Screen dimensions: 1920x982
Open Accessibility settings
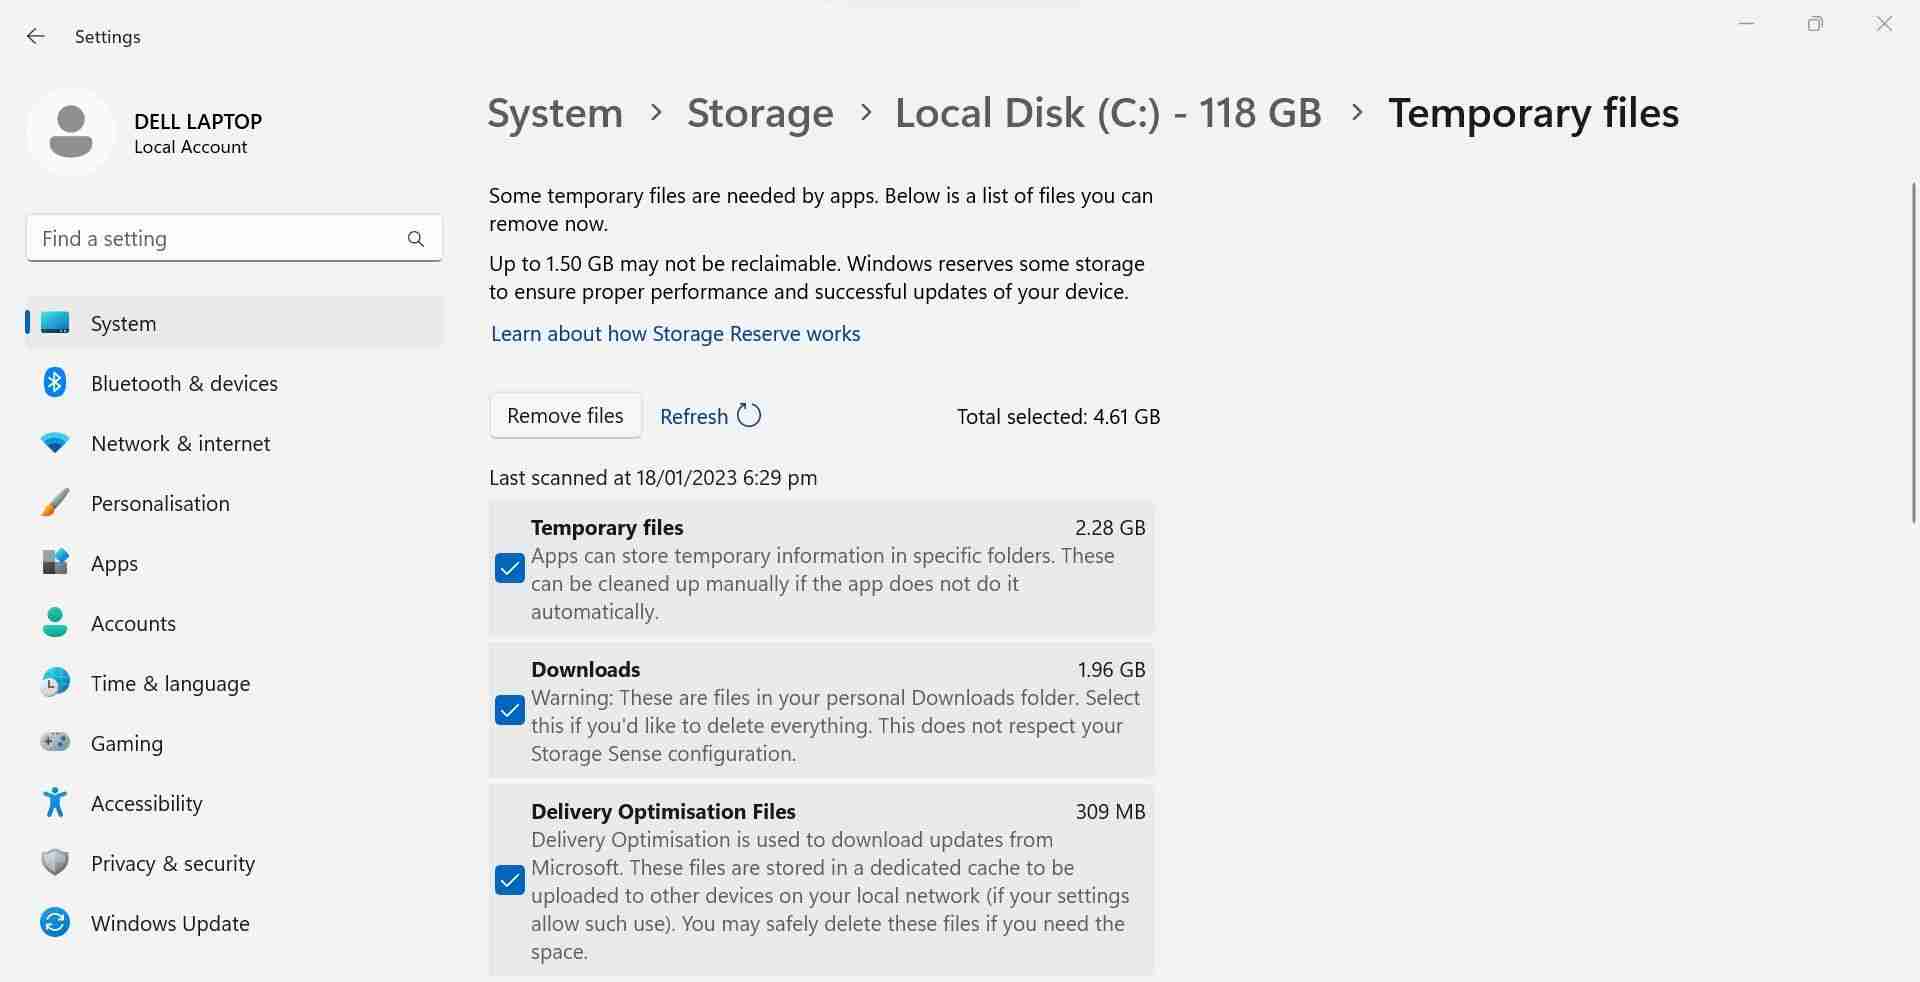(146, 803)
